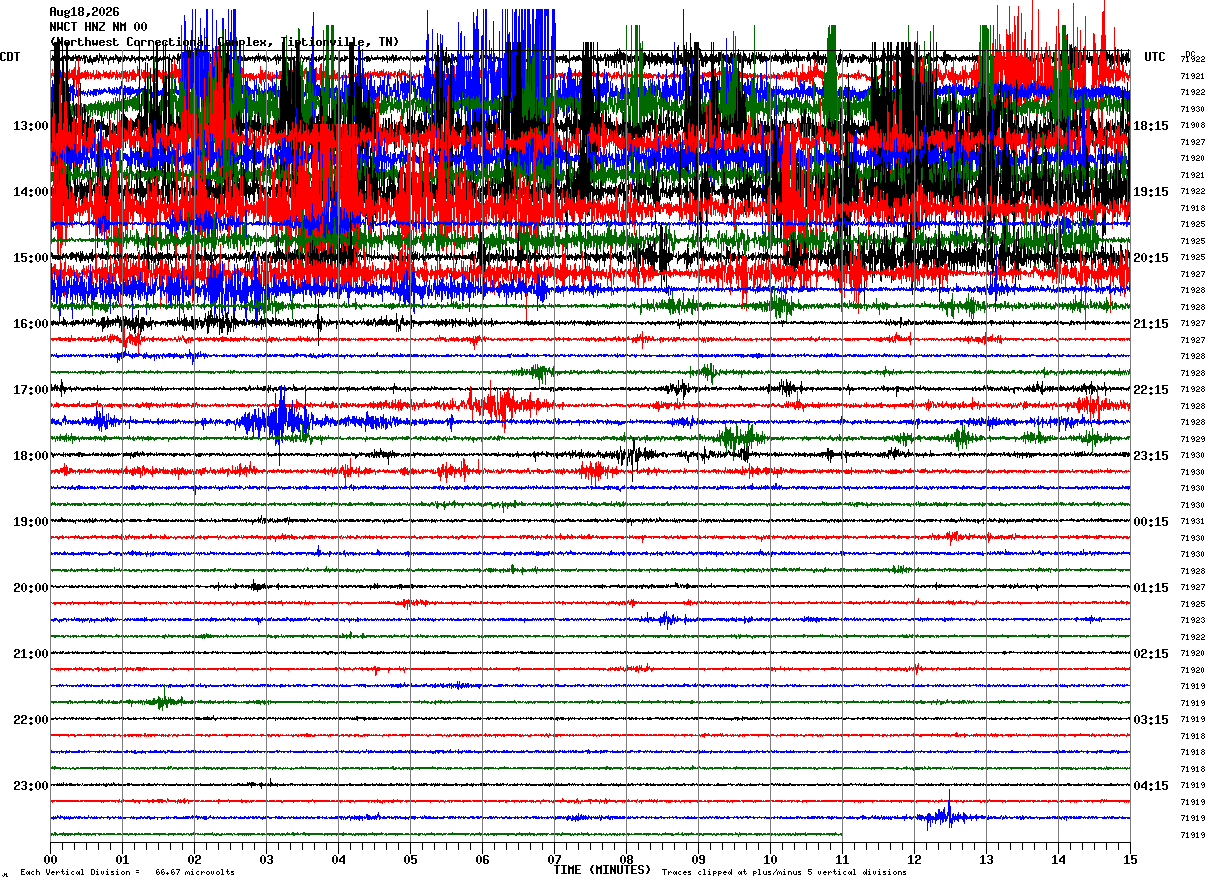Image resolution: width=1210 pixels, height=886 pixels.
Task: Click the 22:15 UTC time label
Action: (x=1151, y=390)
